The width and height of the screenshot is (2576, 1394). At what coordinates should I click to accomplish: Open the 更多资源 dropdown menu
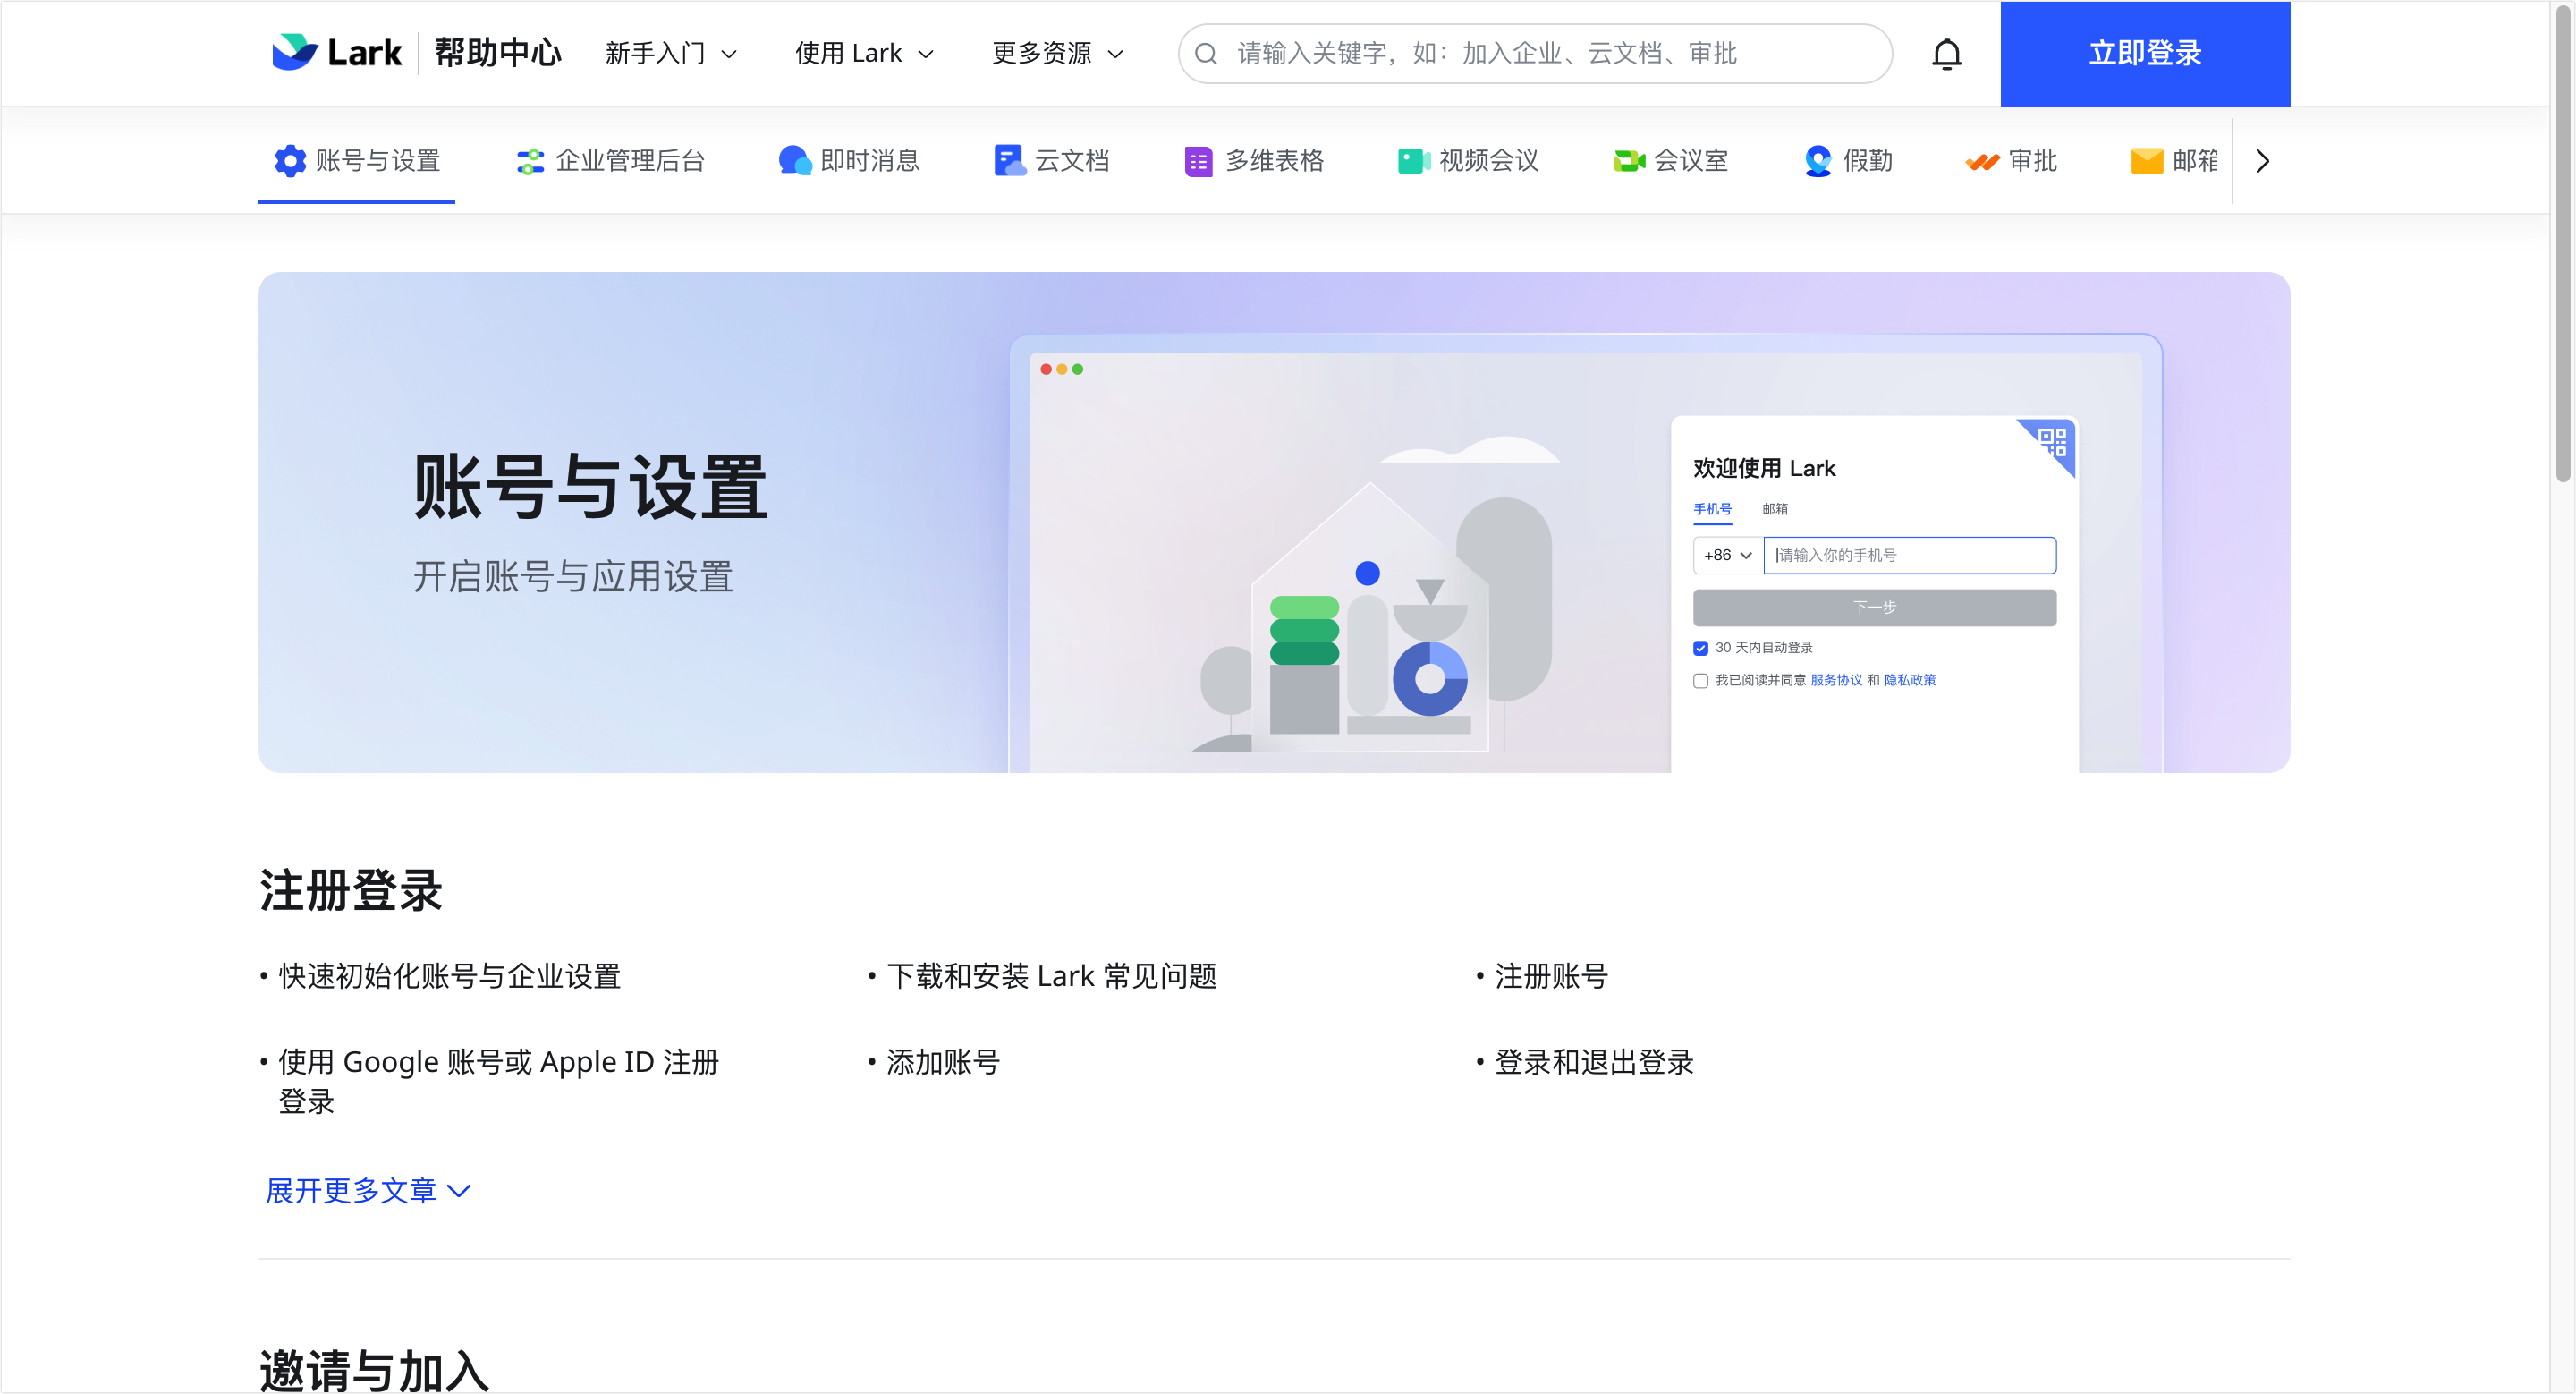point(1058,54)
